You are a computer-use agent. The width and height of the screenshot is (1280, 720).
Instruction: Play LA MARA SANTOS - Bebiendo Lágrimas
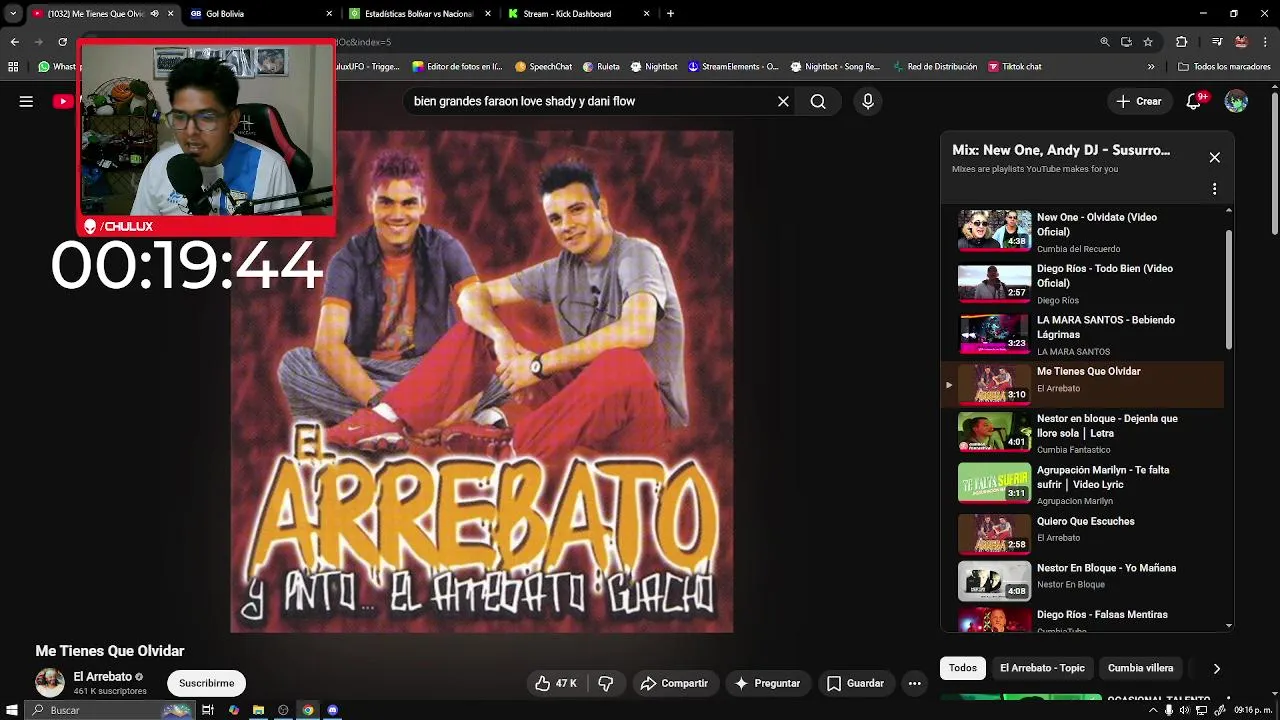(1082, 334)
